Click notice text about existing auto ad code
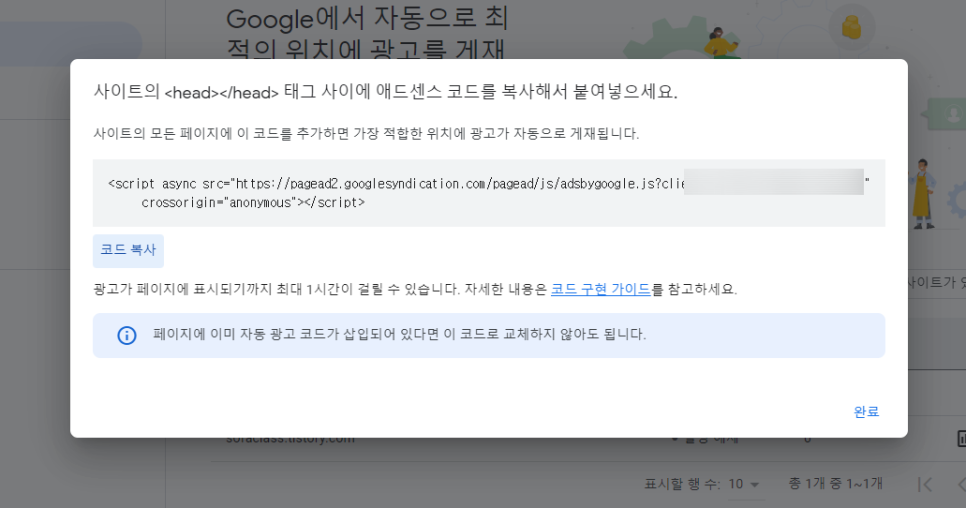The image size is (966, 508). pos(399,334)
